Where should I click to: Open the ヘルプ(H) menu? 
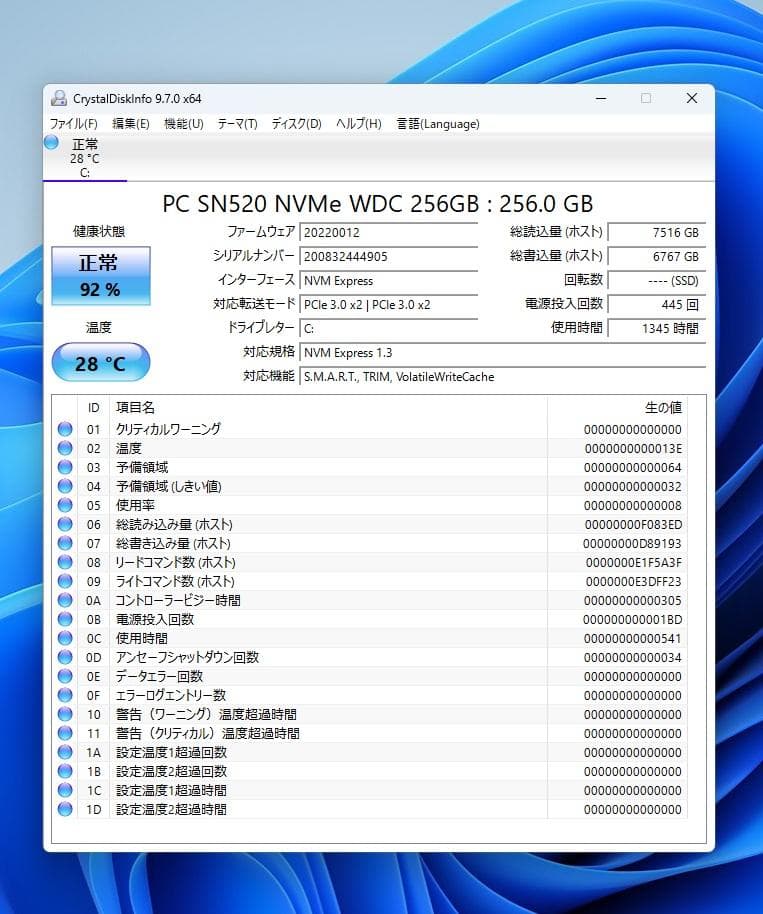point(358,124)
